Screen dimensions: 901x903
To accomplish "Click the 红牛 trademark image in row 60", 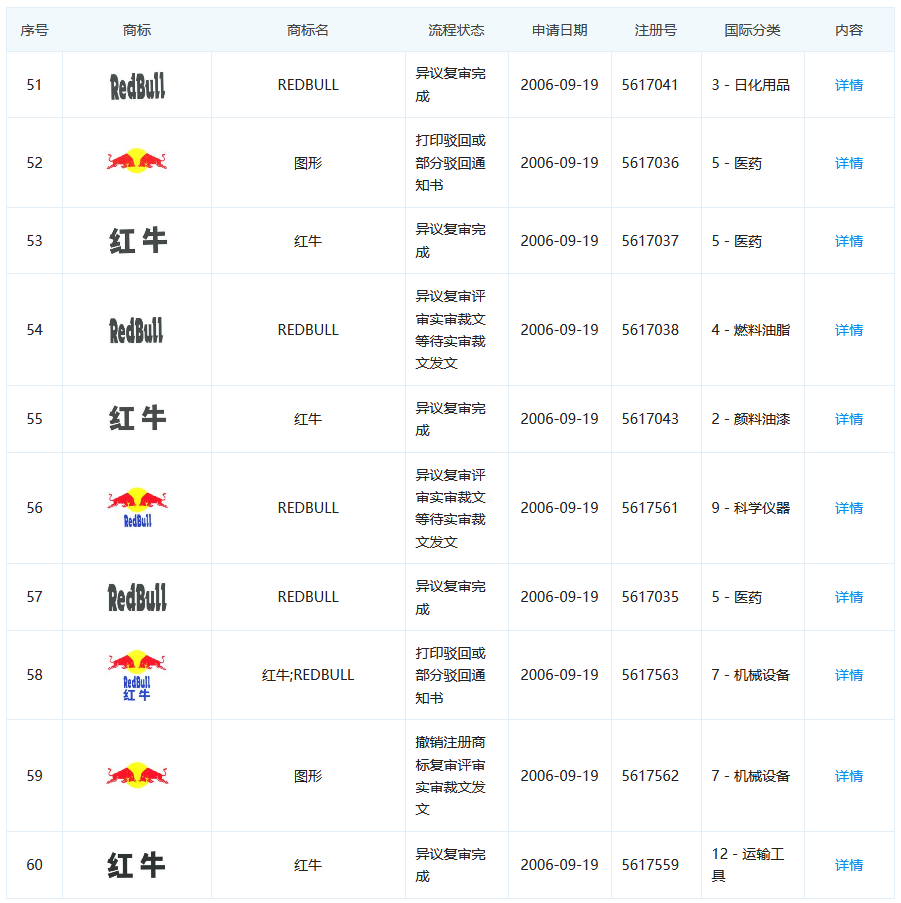I will pyautogui.click(x=136, y=865).
